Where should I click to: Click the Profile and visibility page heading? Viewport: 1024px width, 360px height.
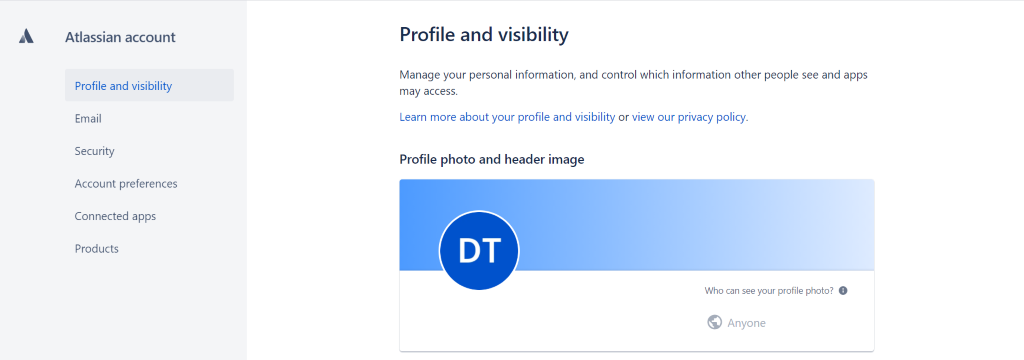point(484,35)
